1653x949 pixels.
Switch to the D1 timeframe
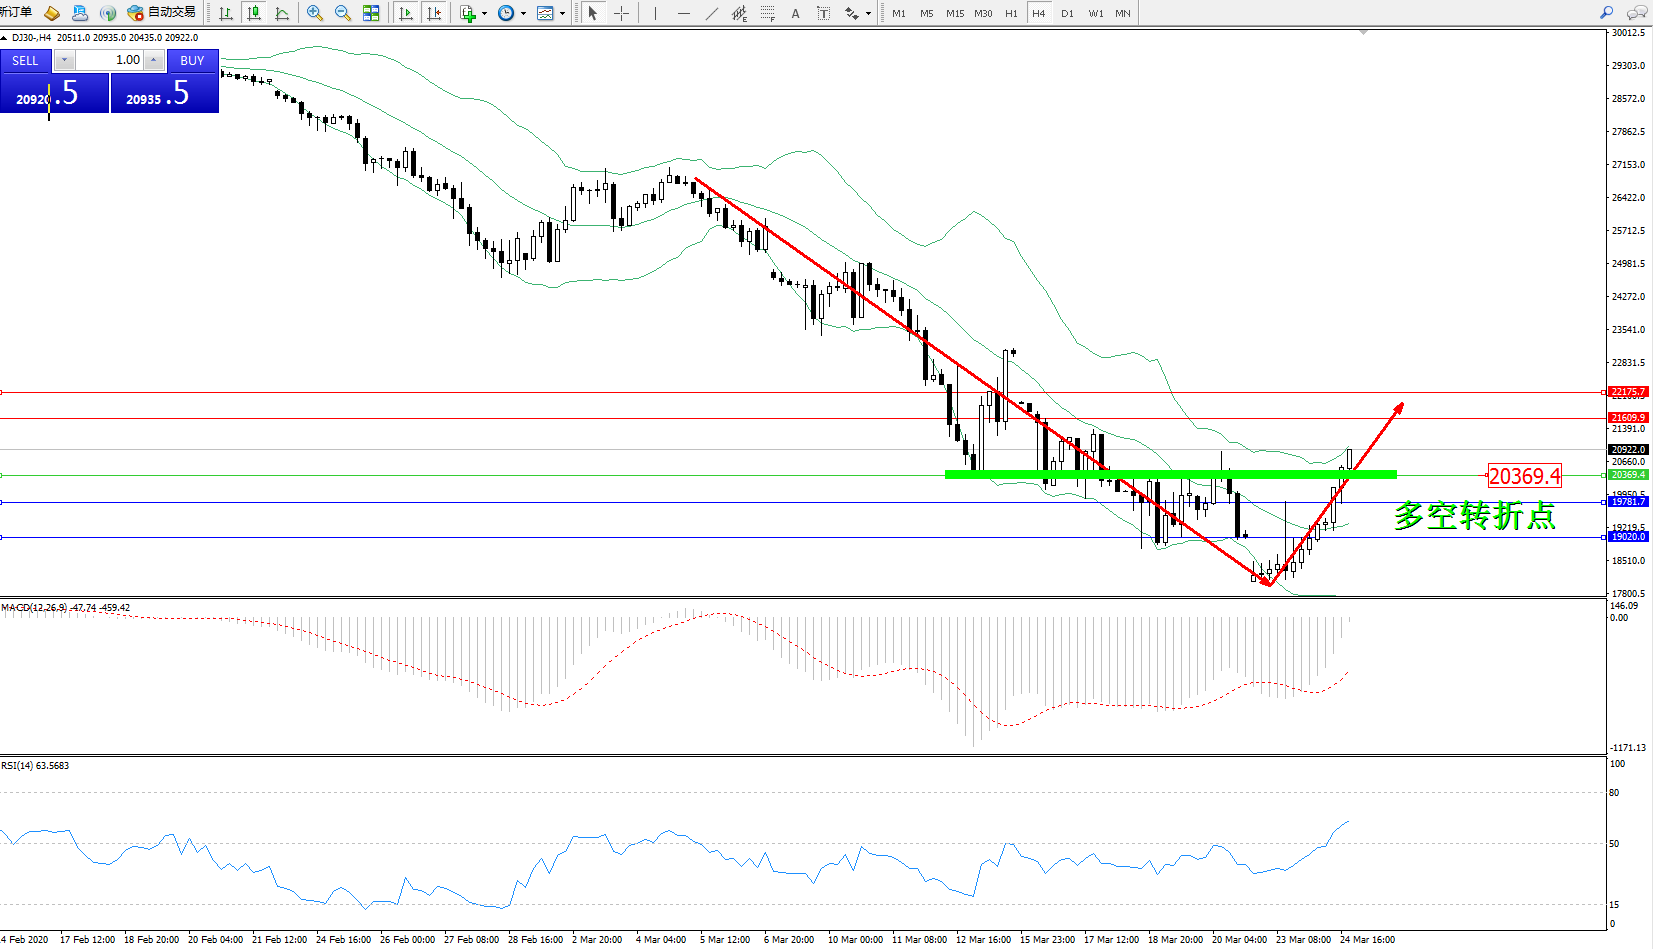(x=1067, y=13)
